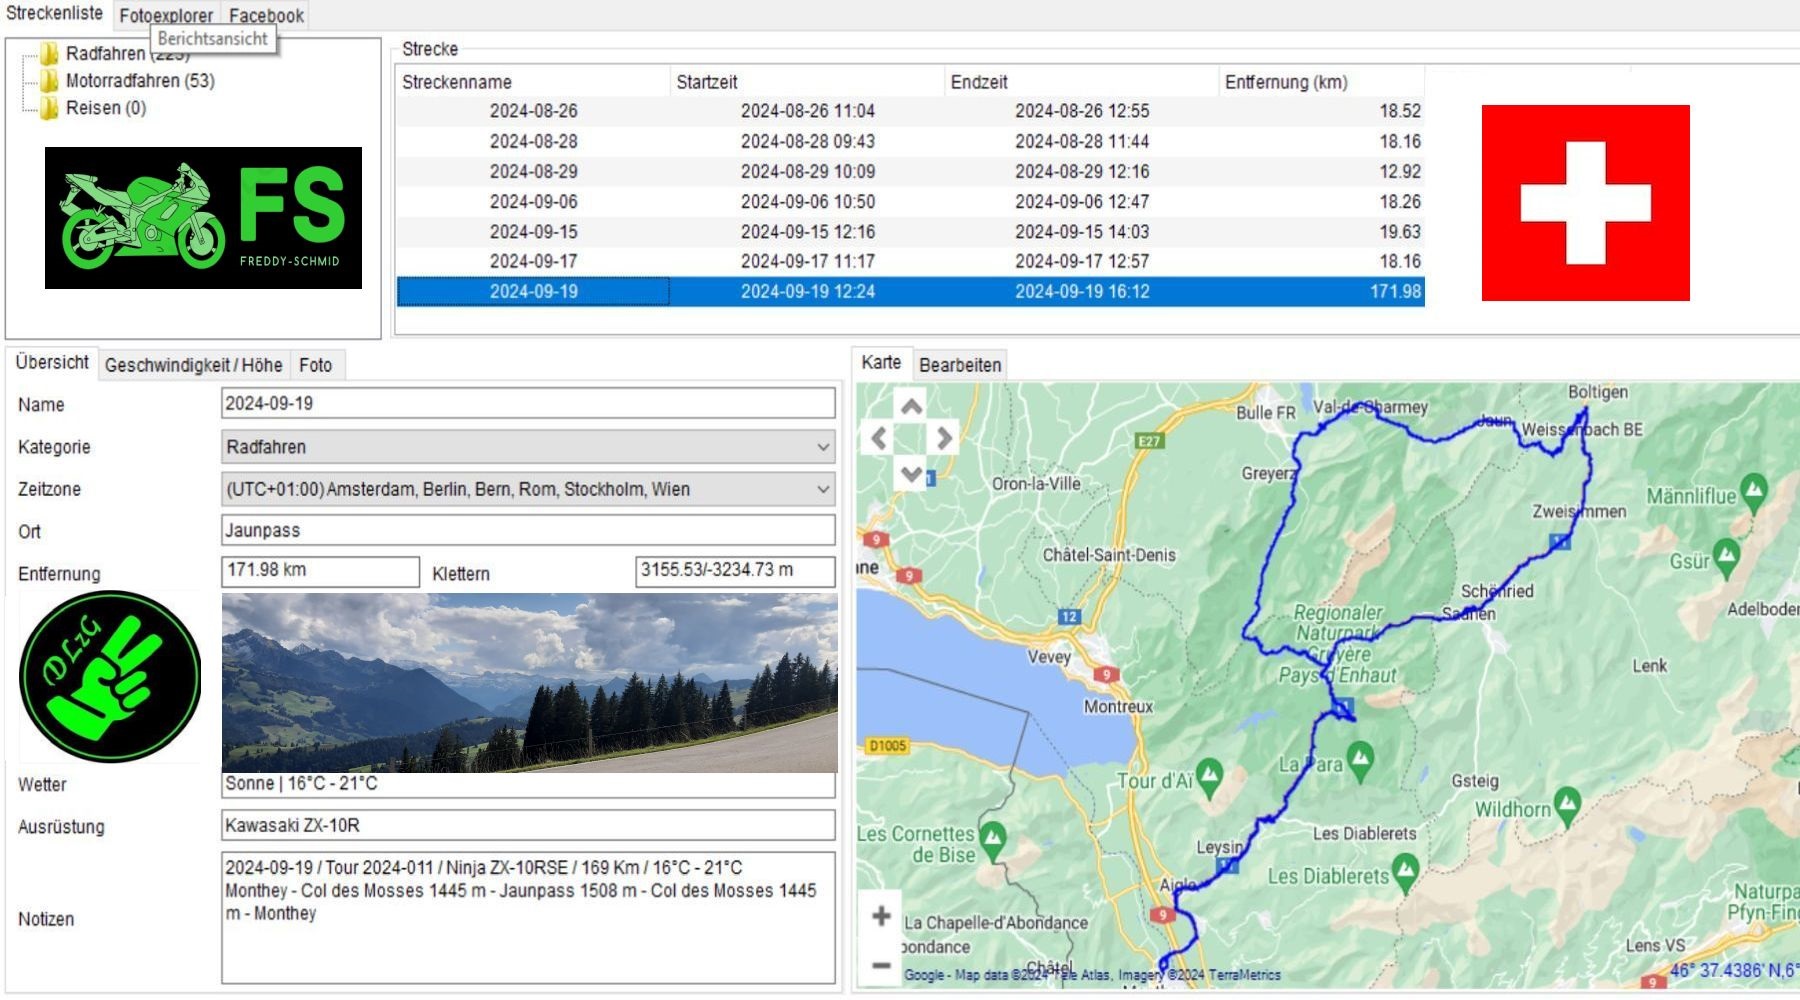Switch to the Streckenliste tab

(x=55, y=14)
